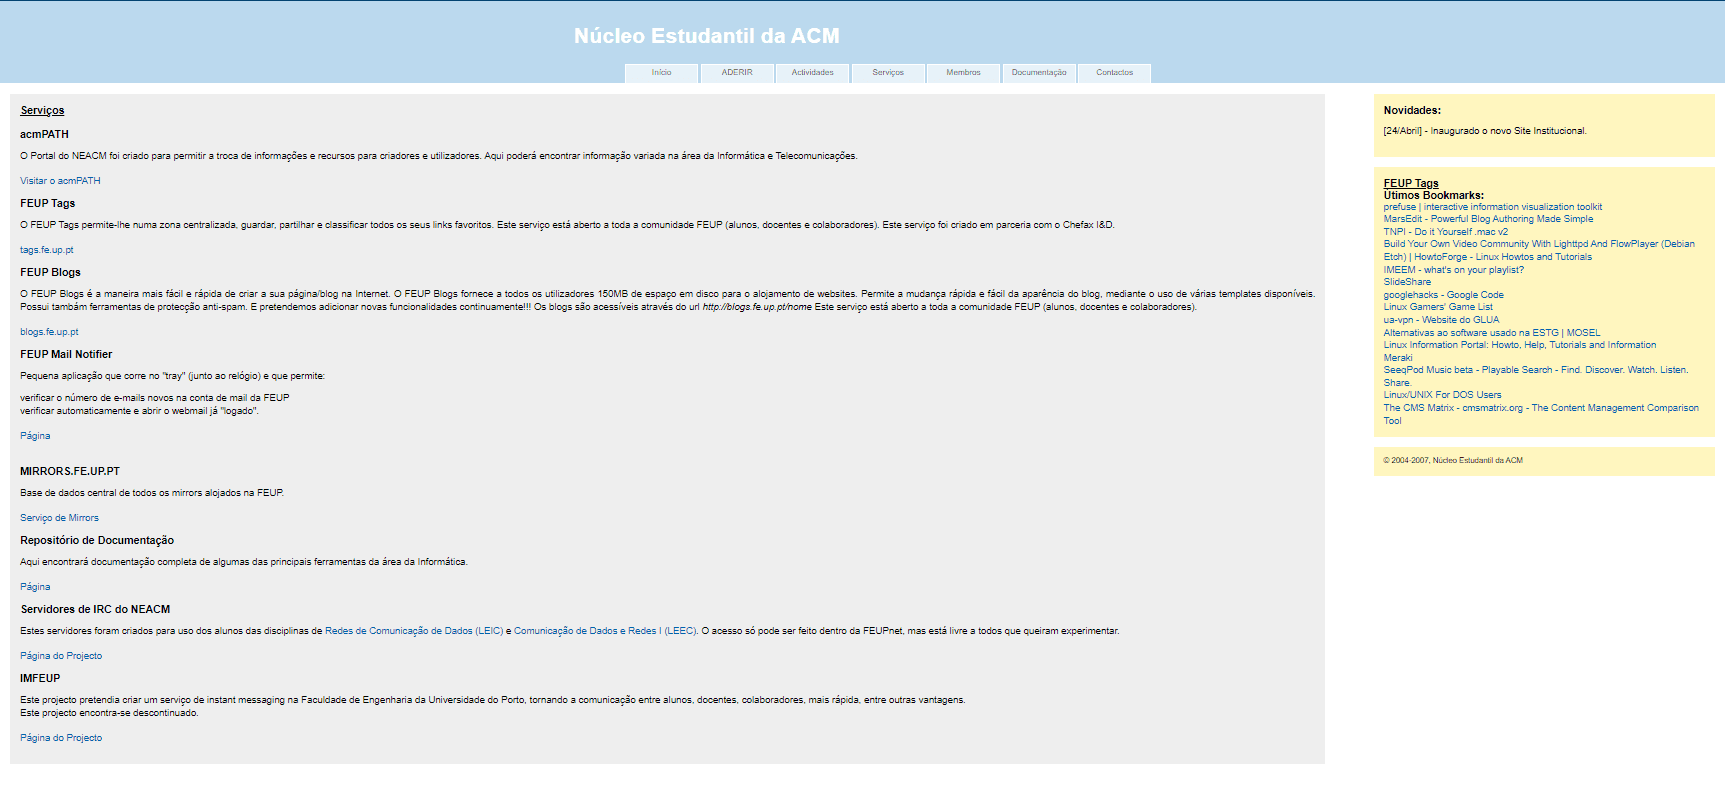Open the ua-vpn - Website do GLUA bookmark
This screenshot has width=1725, height=795.
(1441, 320)
